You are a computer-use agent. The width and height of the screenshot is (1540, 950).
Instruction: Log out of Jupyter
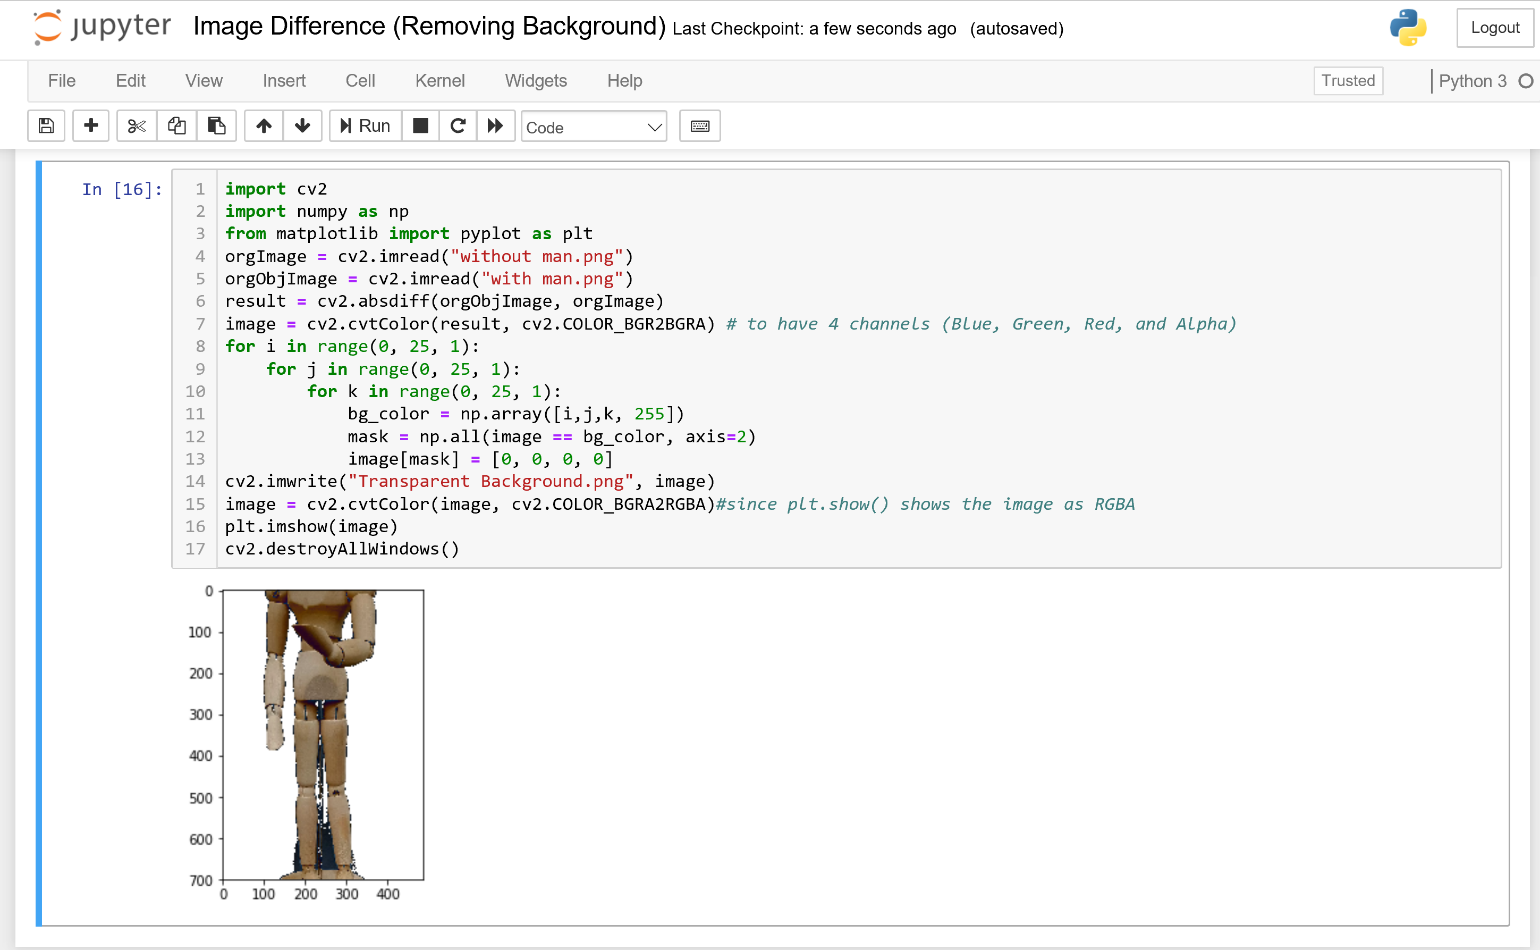1494,27
